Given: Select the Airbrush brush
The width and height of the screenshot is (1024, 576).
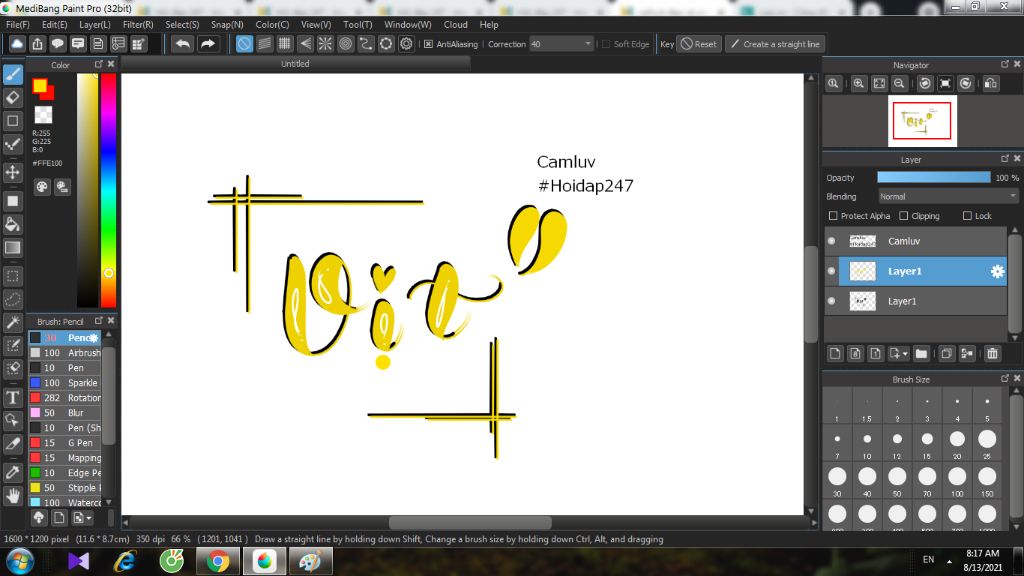Looking at the screenshot, I should tap(65, 353).
